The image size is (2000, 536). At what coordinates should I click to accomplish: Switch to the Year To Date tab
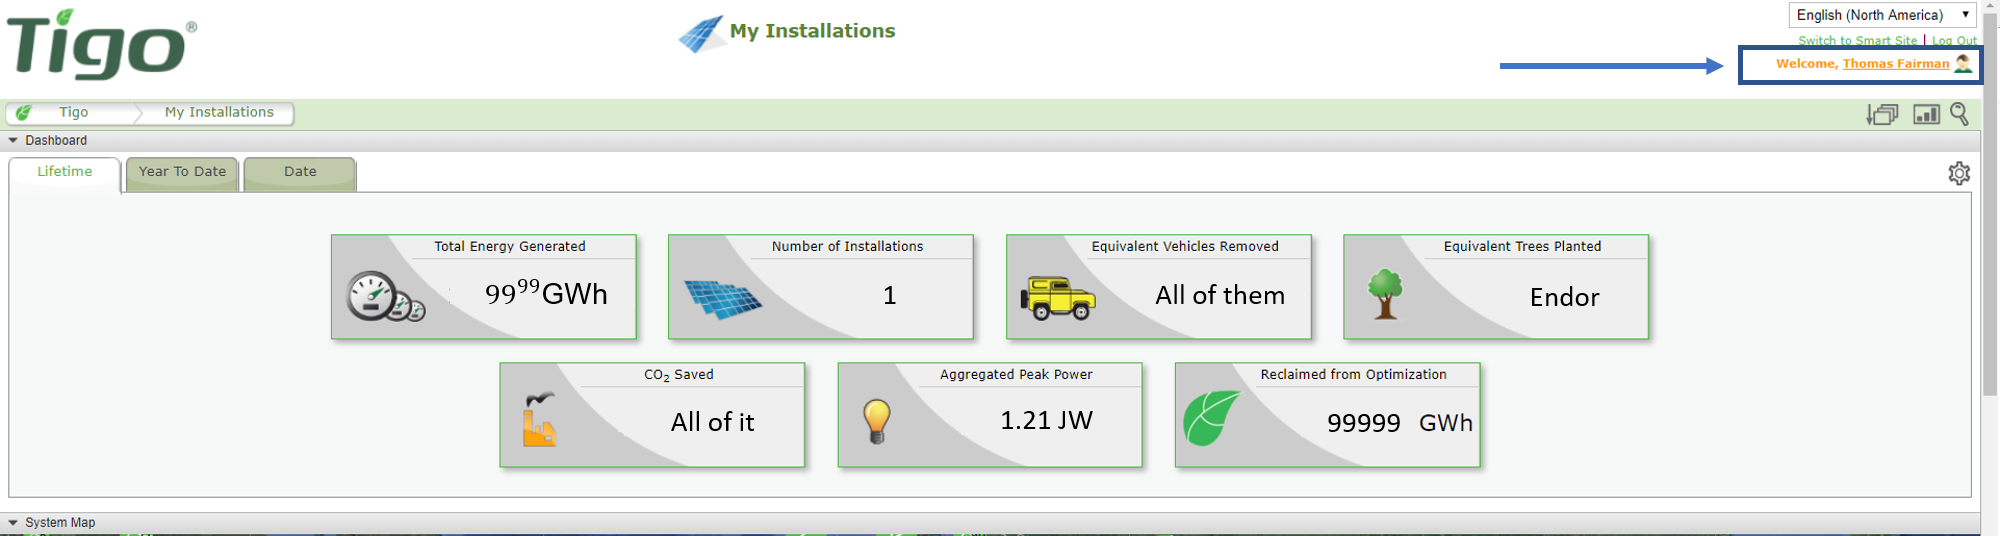(x=182, y=172)
